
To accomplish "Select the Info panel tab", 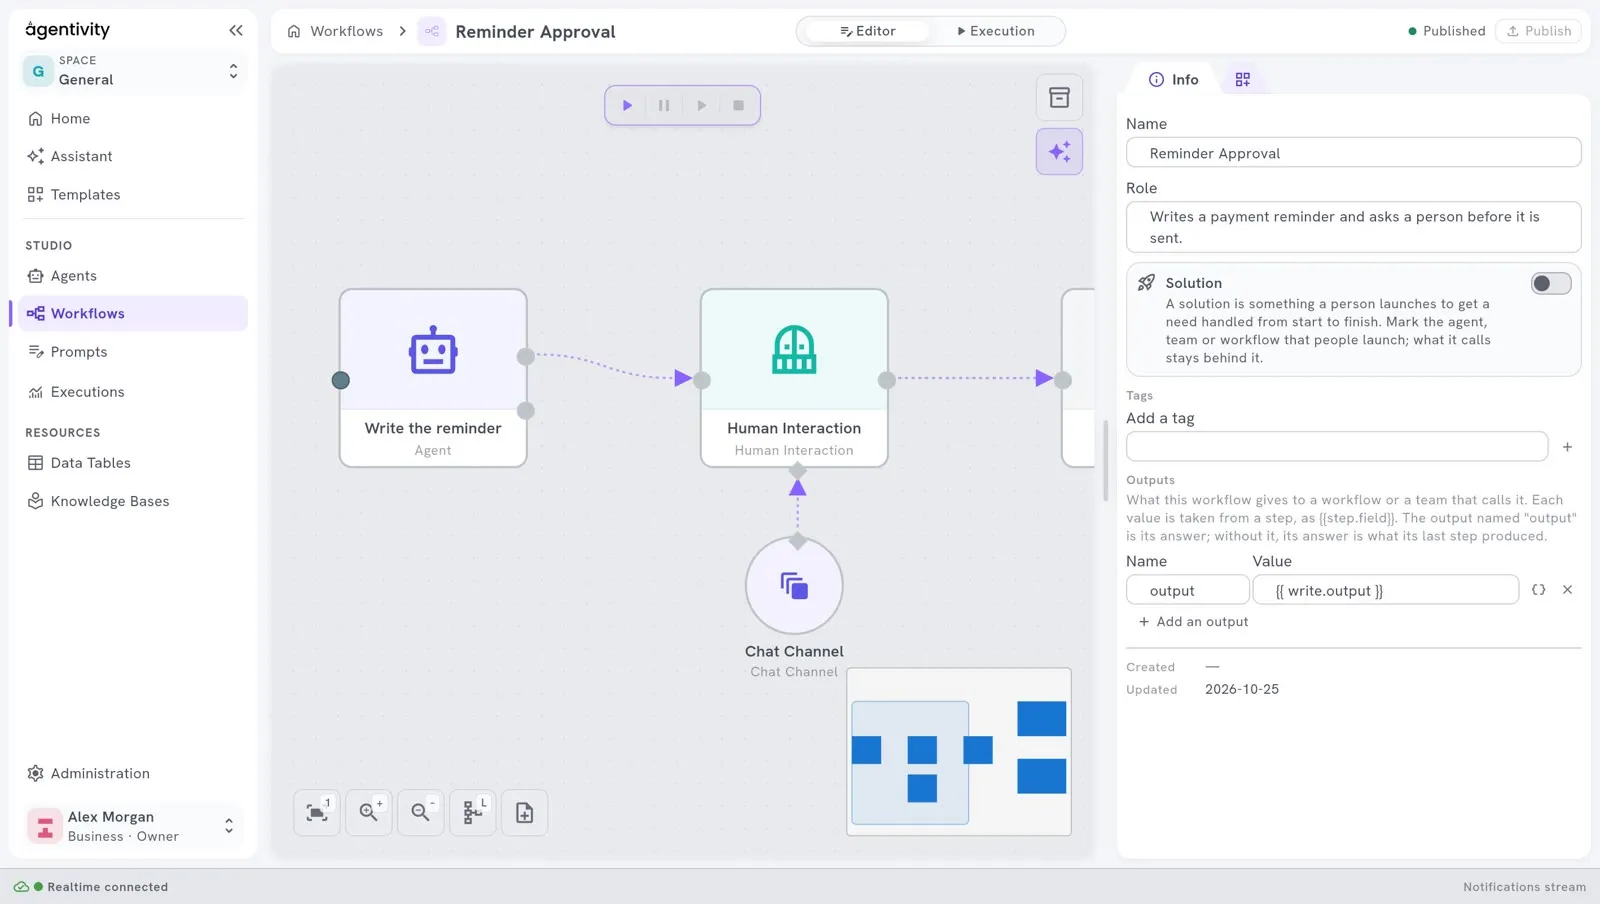I will [1173, 79].
